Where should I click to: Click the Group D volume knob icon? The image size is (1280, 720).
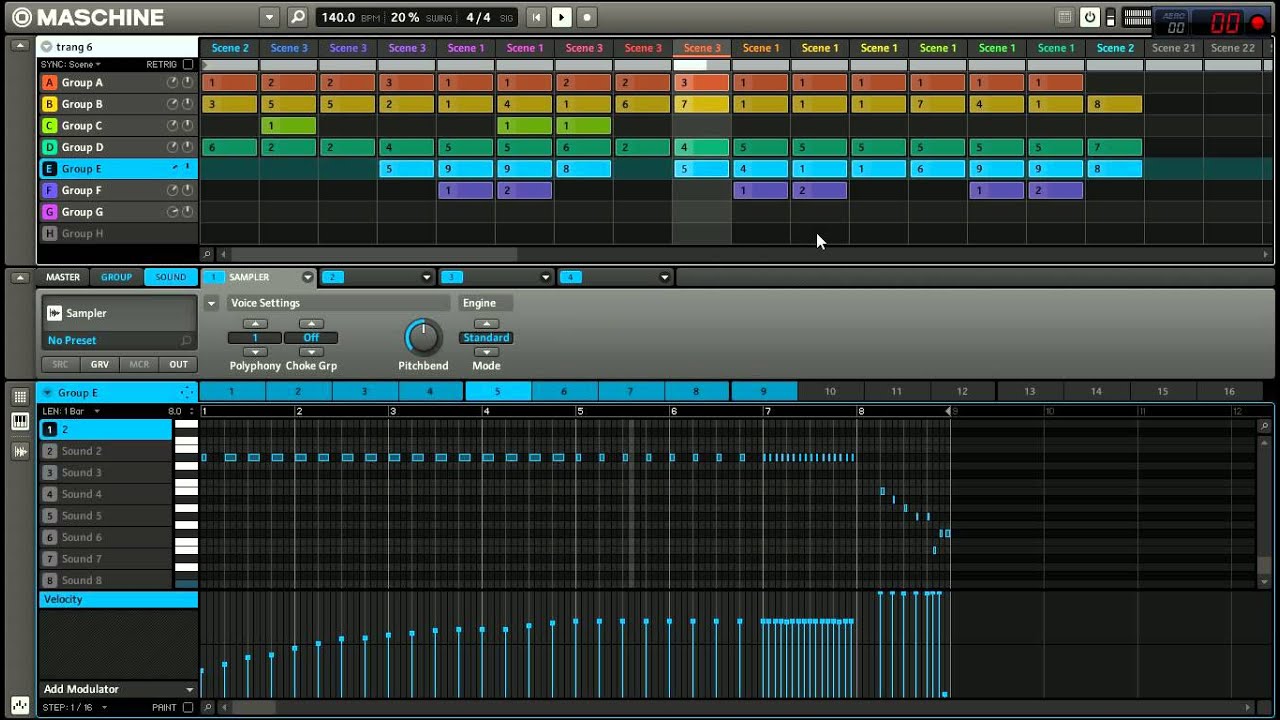point(173,147)
